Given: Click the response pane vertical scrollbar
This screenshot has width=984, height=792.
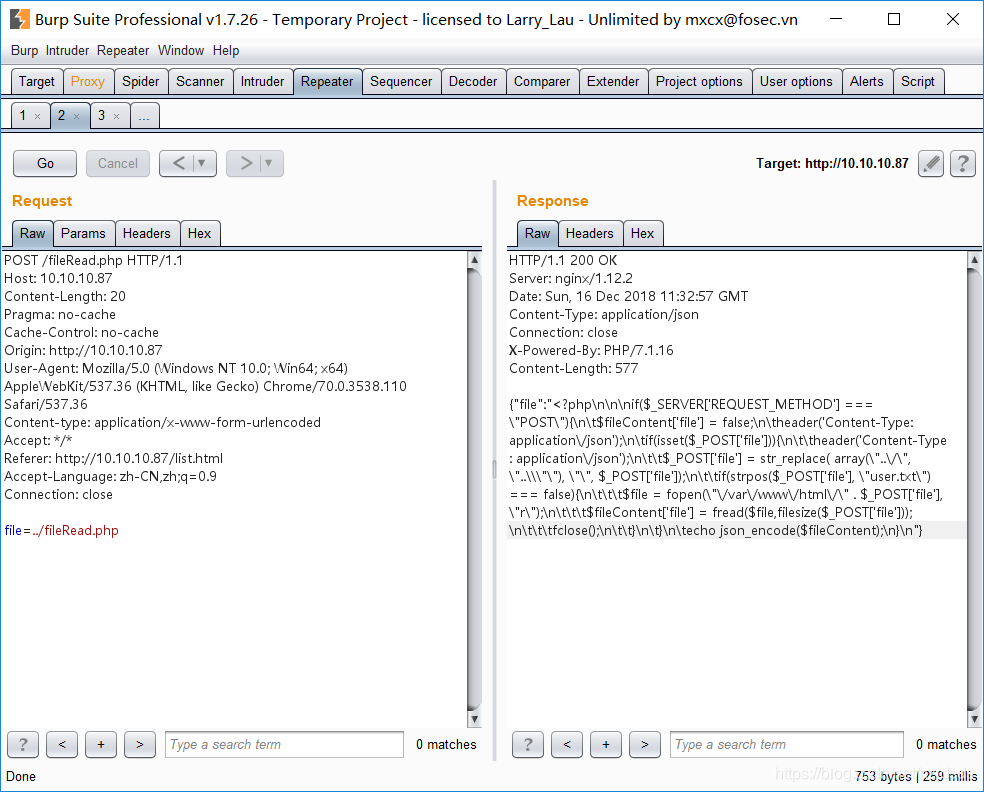Looking at the screenshot, I should pyautogui.click(x=974, y=490).
